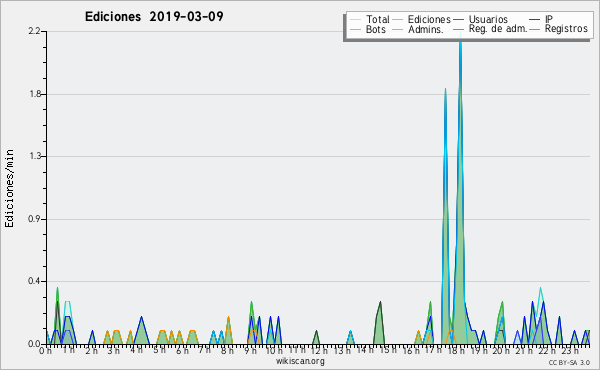Screen dimensions: 600x370
Task: Click the y-axis value 0.9
Action: 34,219
